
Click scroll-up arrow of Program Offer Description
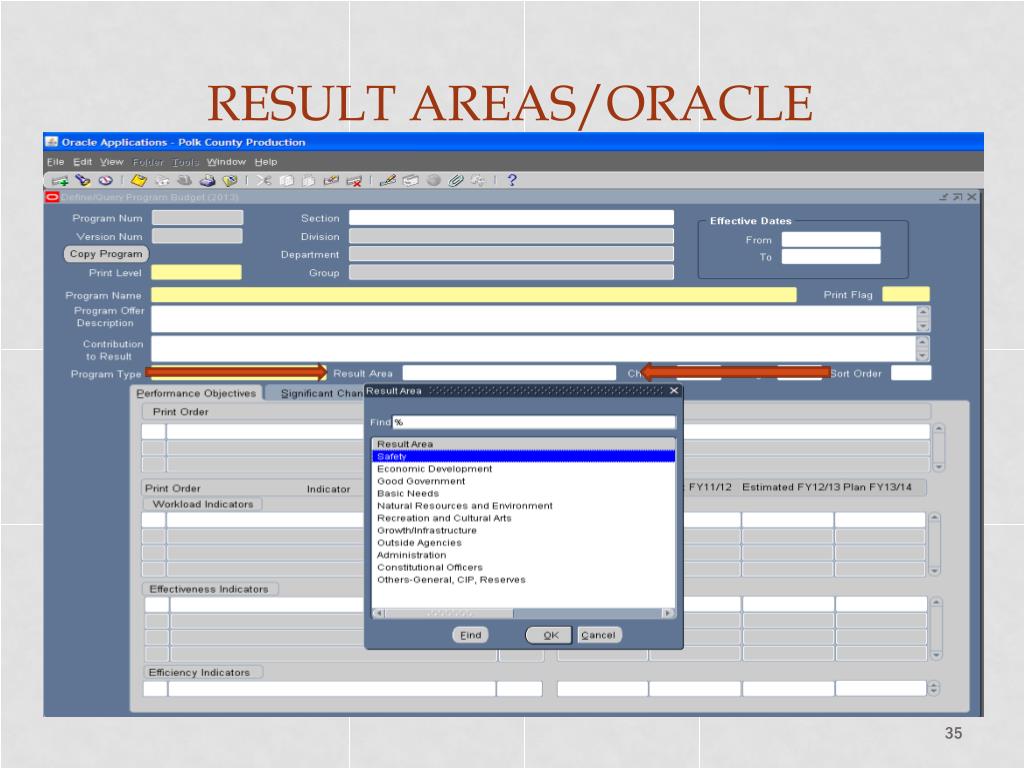pos(923,312)
